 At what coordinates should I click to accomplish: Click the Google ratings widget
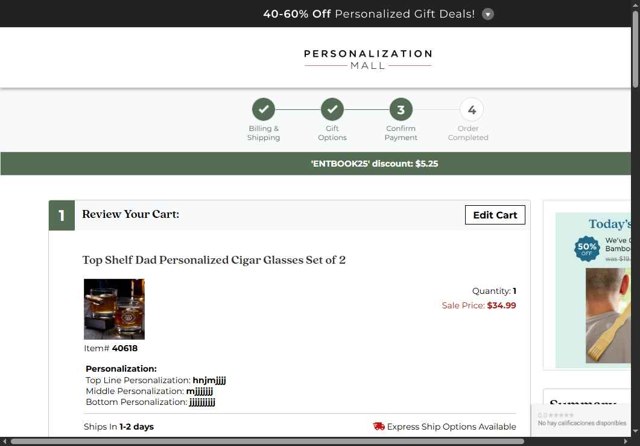581,419
